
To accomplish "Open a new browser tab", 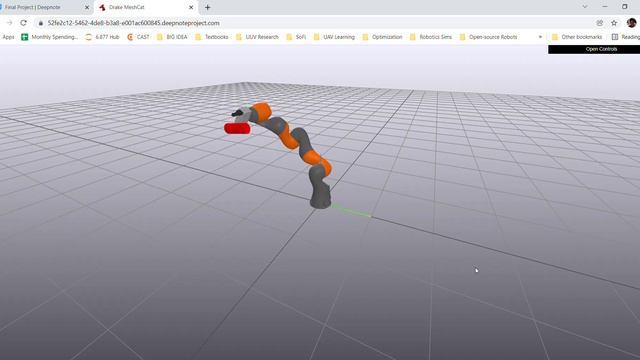I will pyautogui.click(x=208, y=7).
